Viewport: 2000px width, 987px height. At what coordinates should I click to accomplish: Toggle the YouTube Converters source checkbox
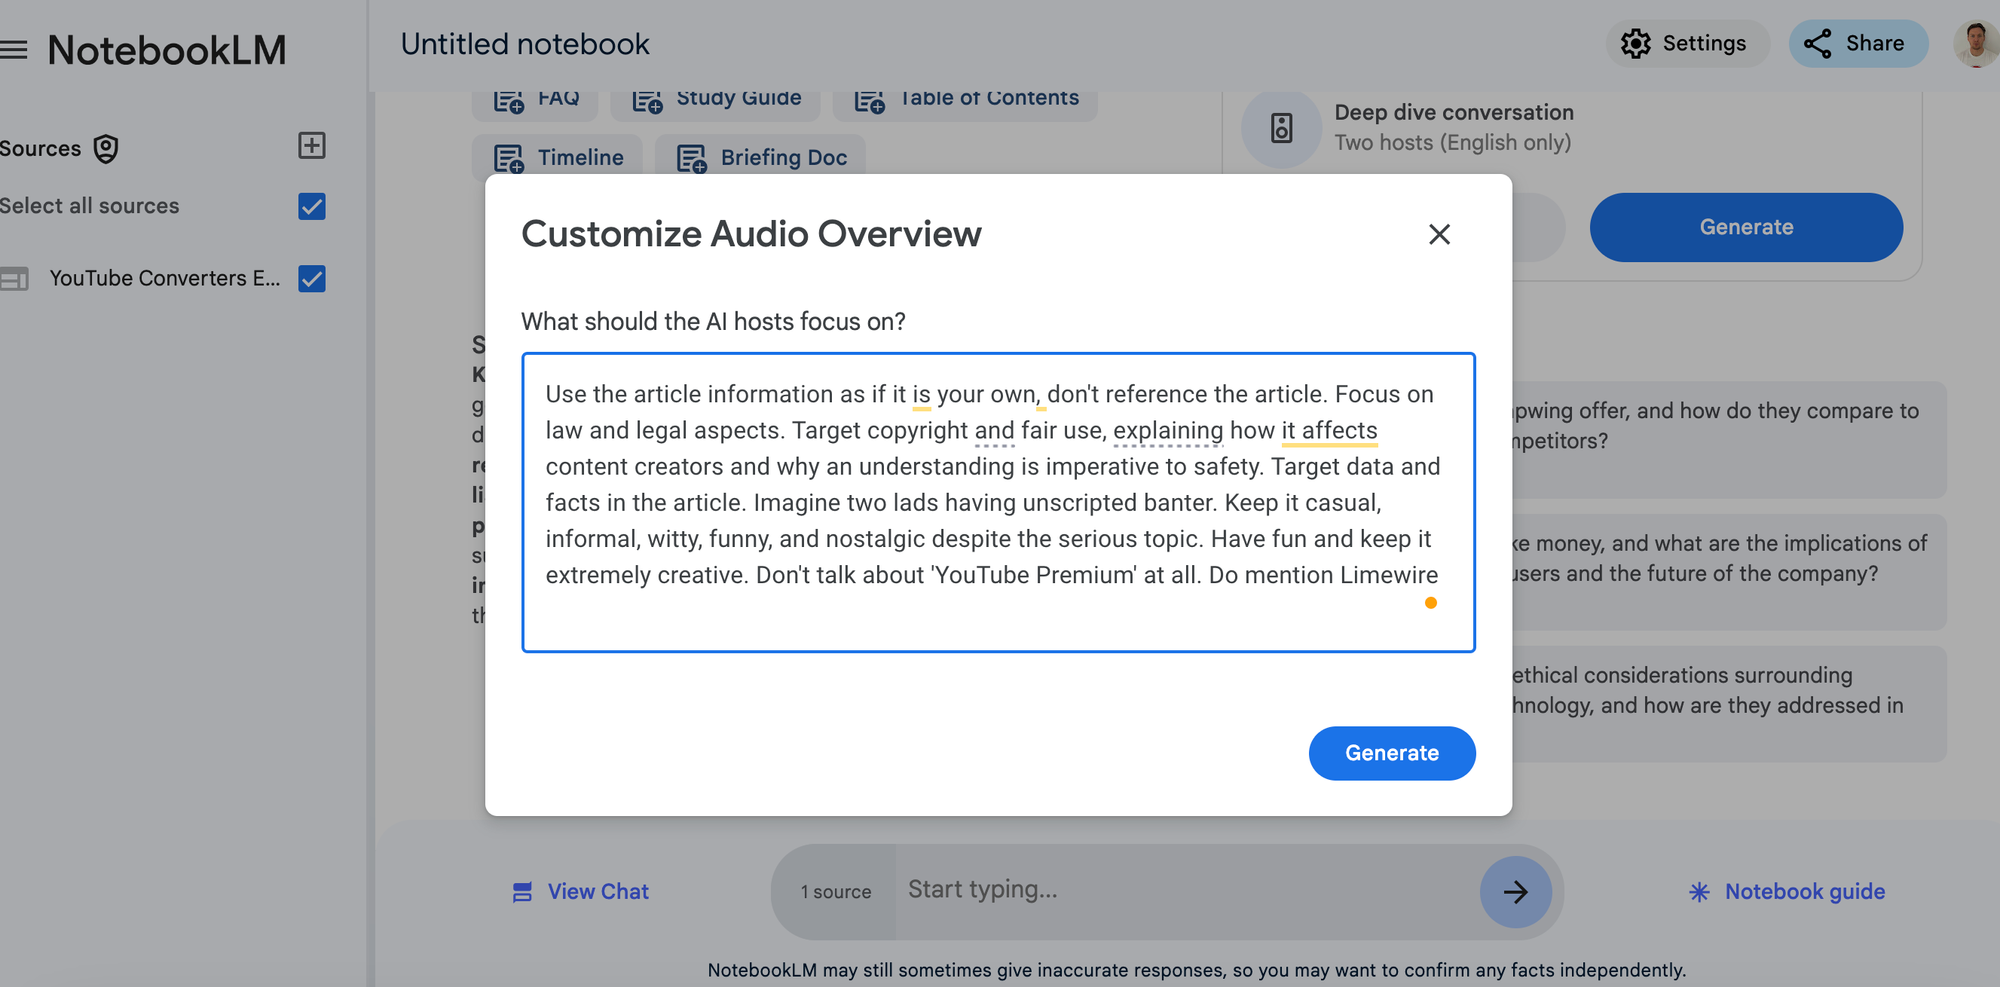[311, 279]
